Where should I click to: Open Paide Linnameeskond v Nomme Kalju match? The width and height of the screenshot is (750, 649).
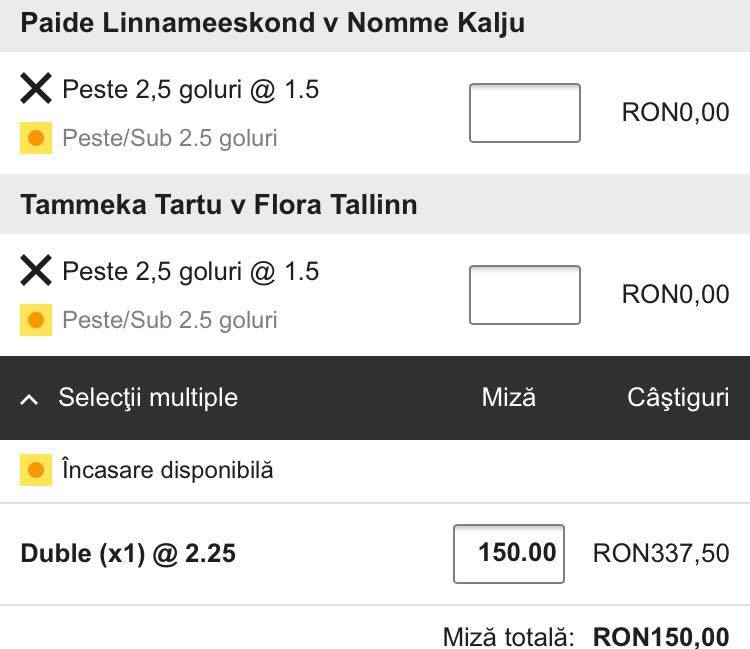click(273, 23)
